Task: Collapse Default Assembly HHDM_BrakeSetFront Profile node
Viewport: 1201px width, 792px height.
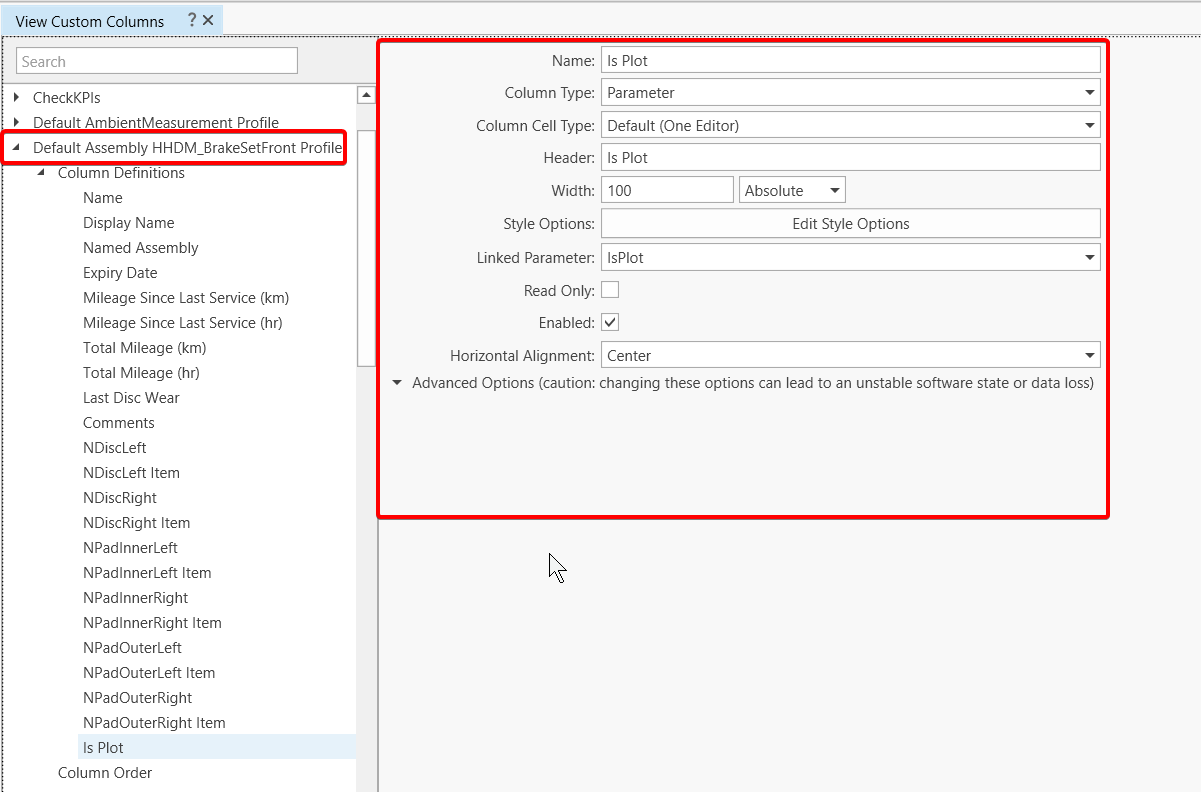Action: pyautogui.click(x=16, y=148)
